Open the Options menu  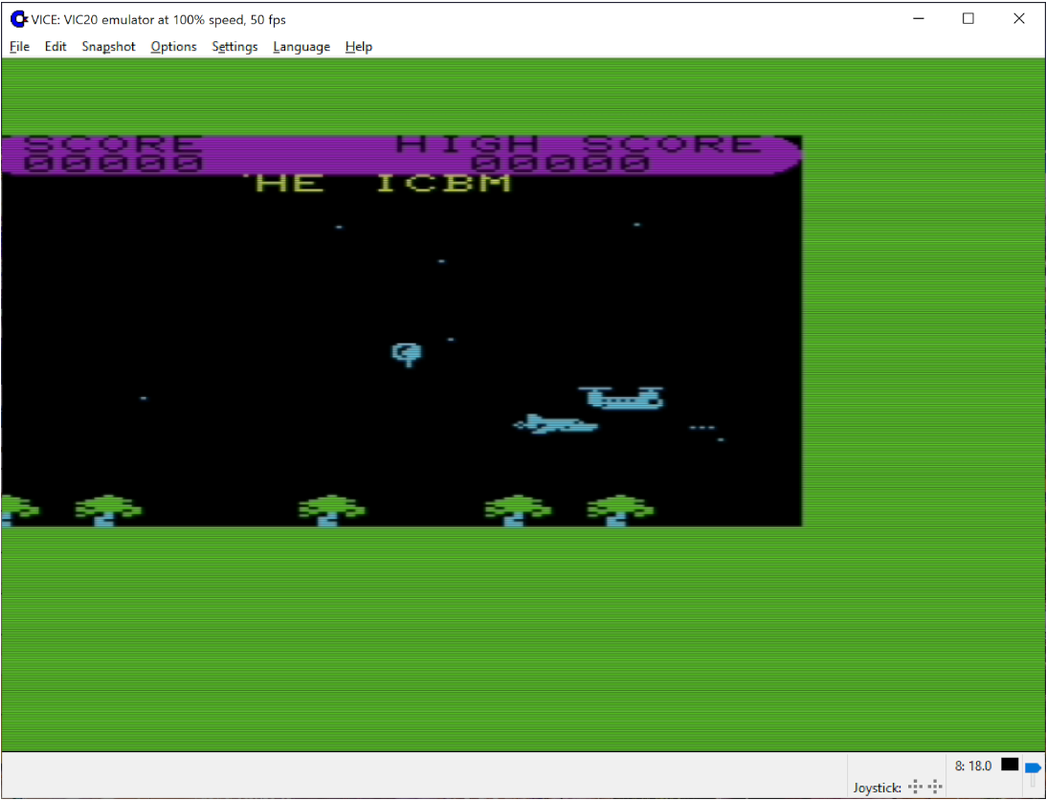point(174,47)
